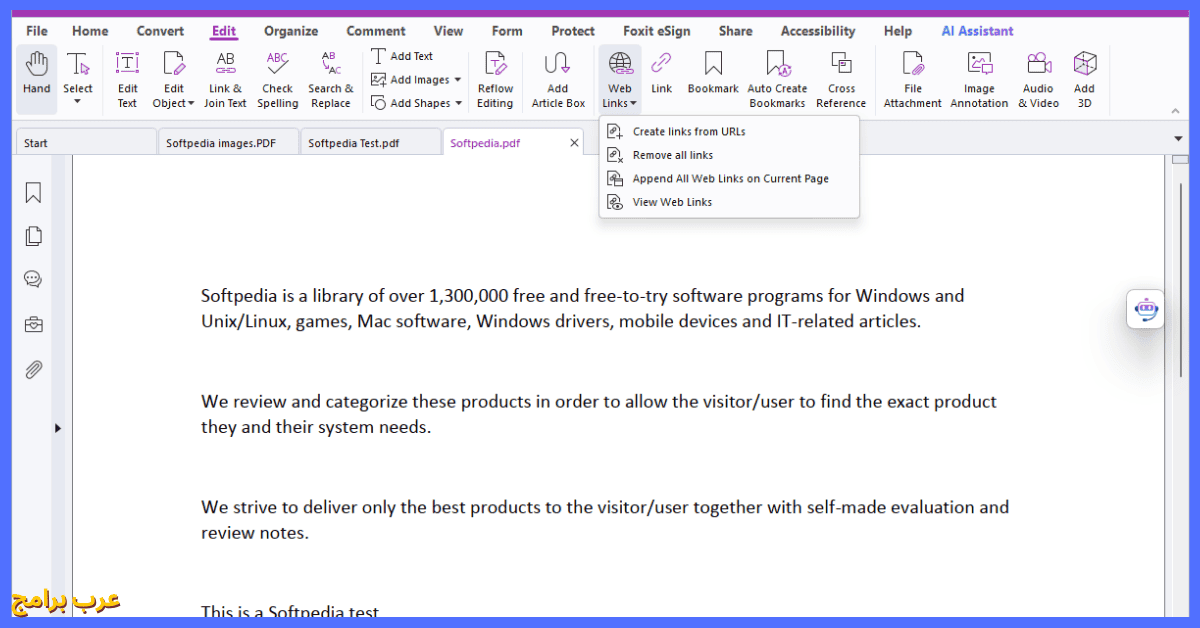Collapse the Web Links dropdown button
1200x628 pixels.
coord(620,78)
